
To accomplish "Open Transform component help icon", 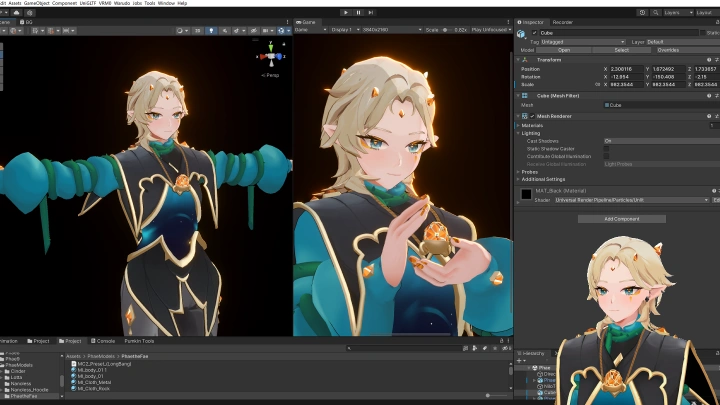I will click(709, 60).
